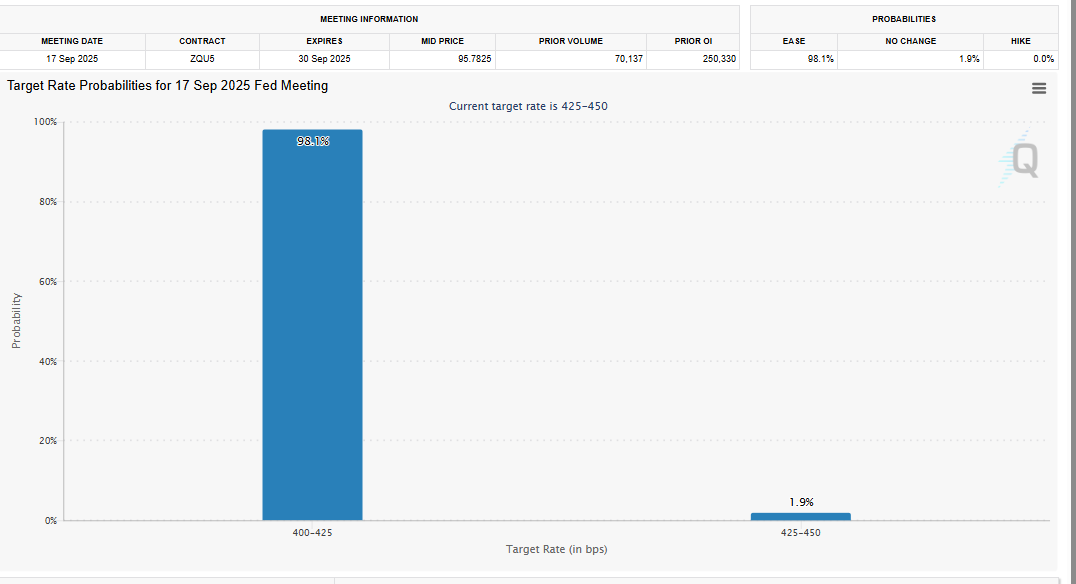Screen dimensions: 1076x584
Task: Click the MID PRICE column header
Action: 442,41
